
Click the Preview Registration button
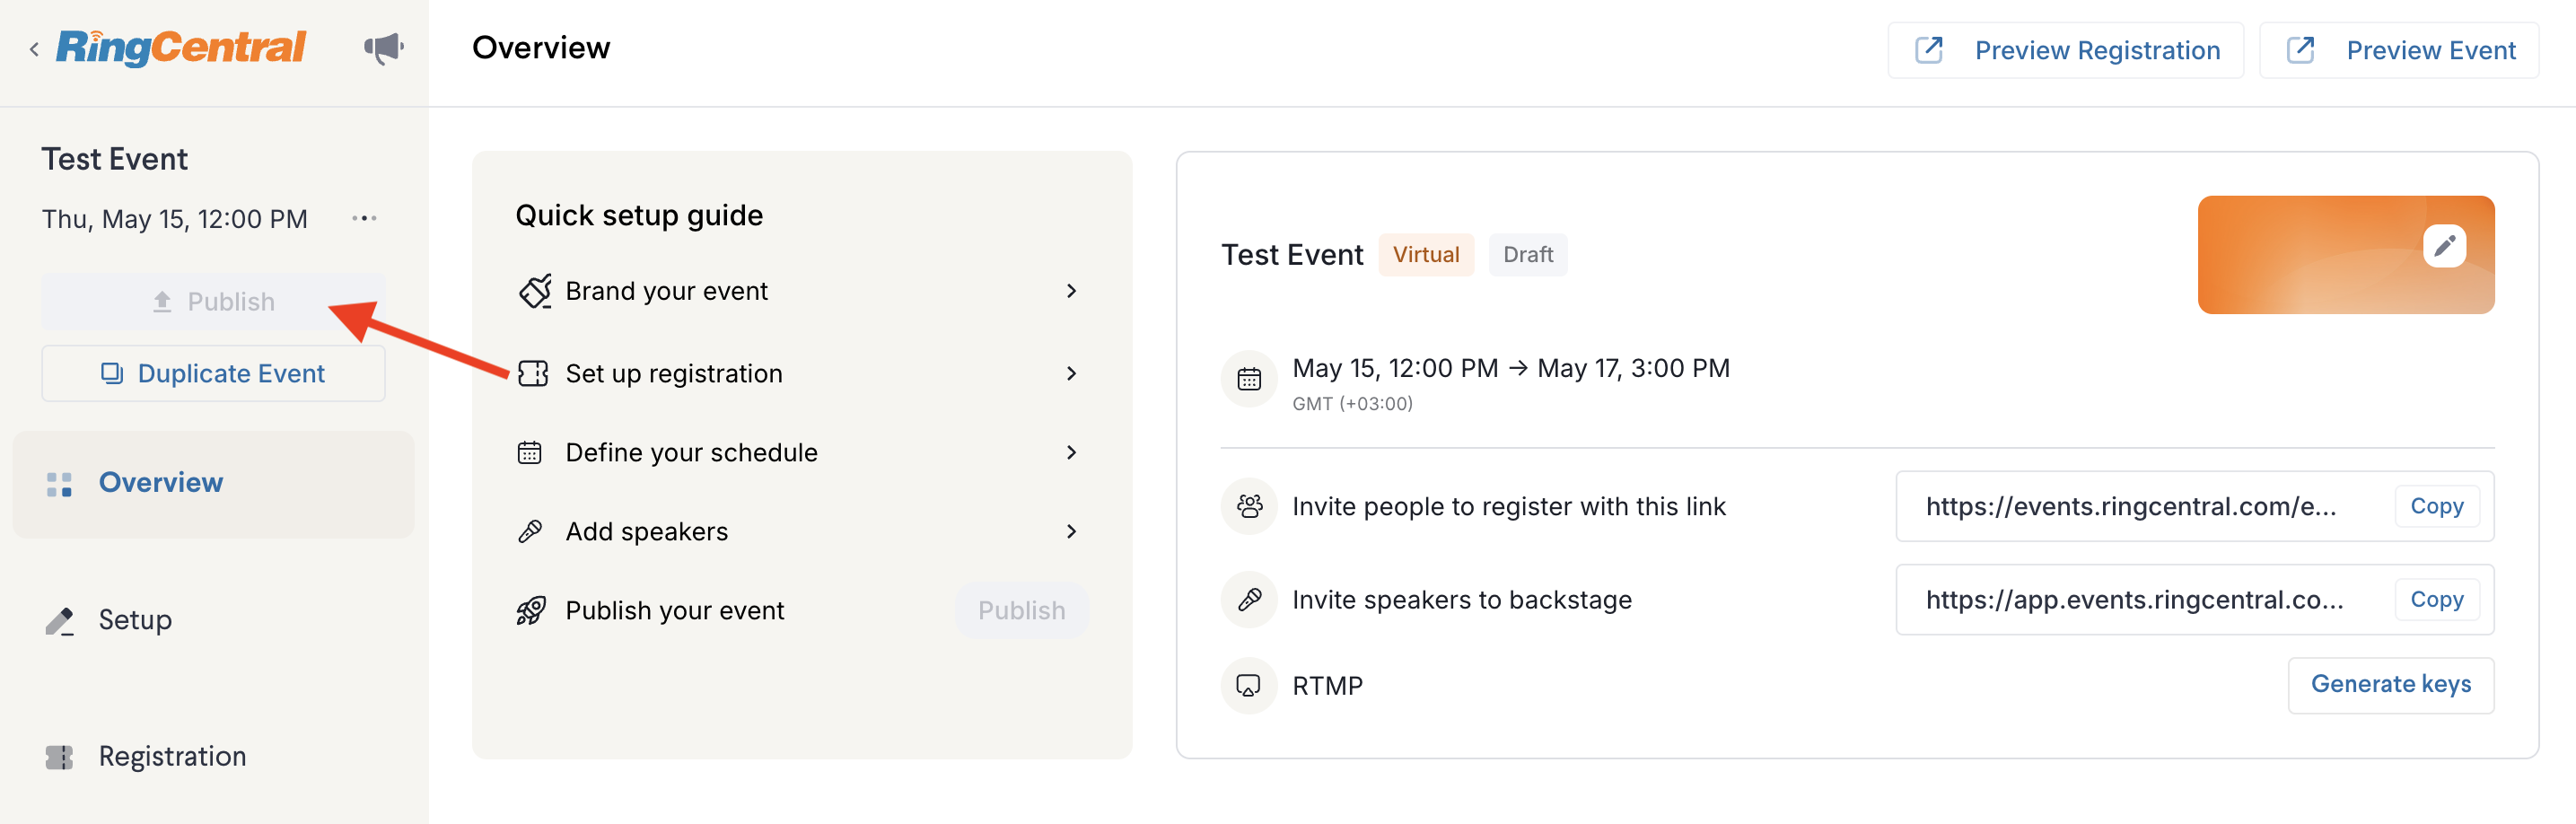[x=2065, y=50]
